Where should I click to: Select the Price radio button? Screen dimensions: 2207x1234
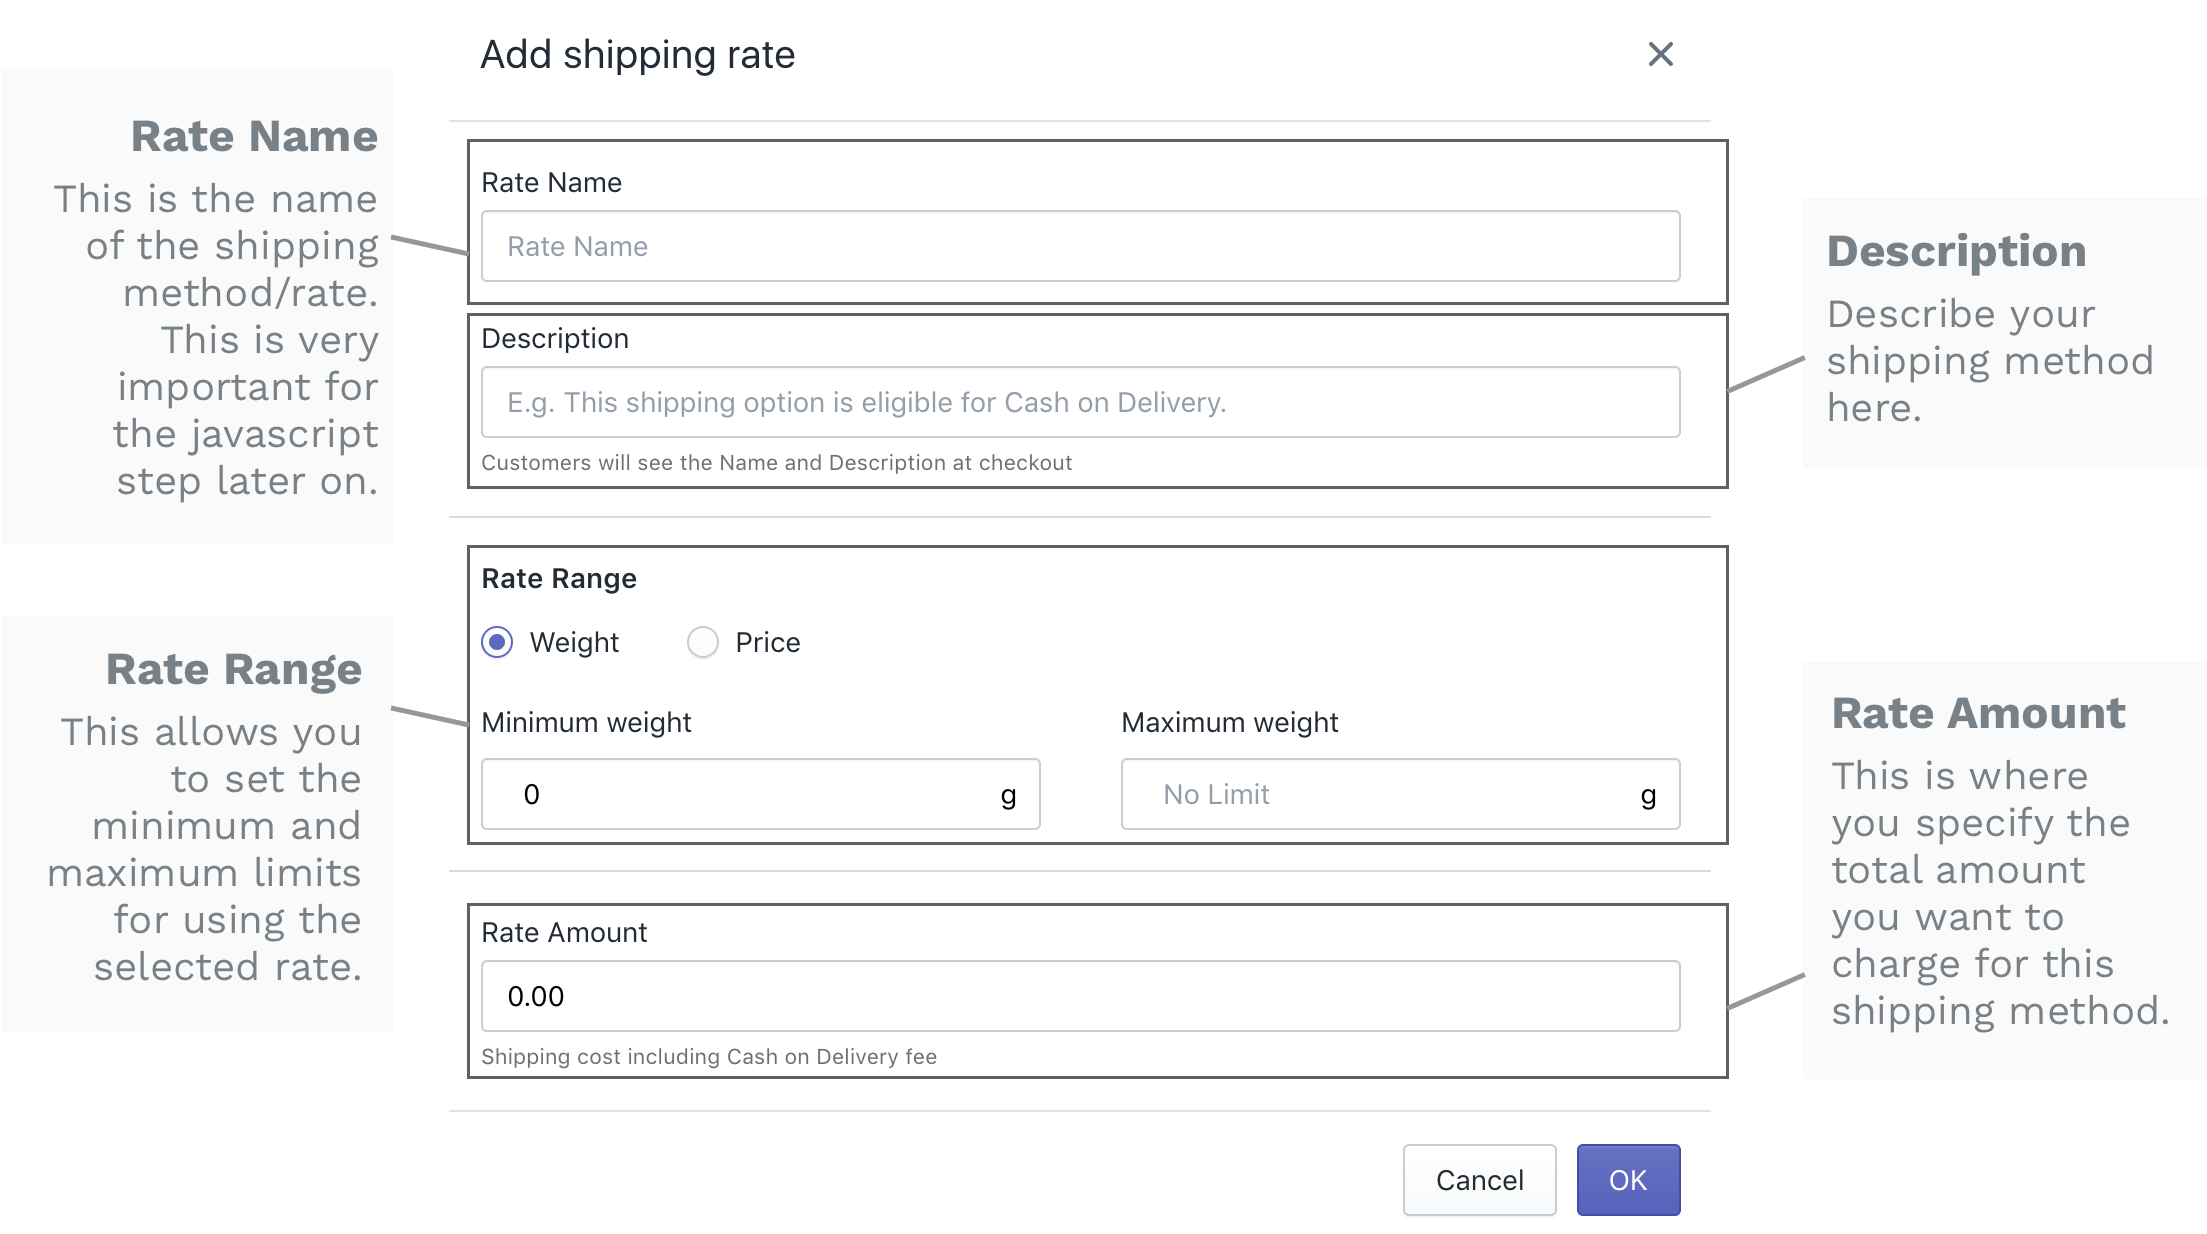pyautogui.click(x=703, y=642)
